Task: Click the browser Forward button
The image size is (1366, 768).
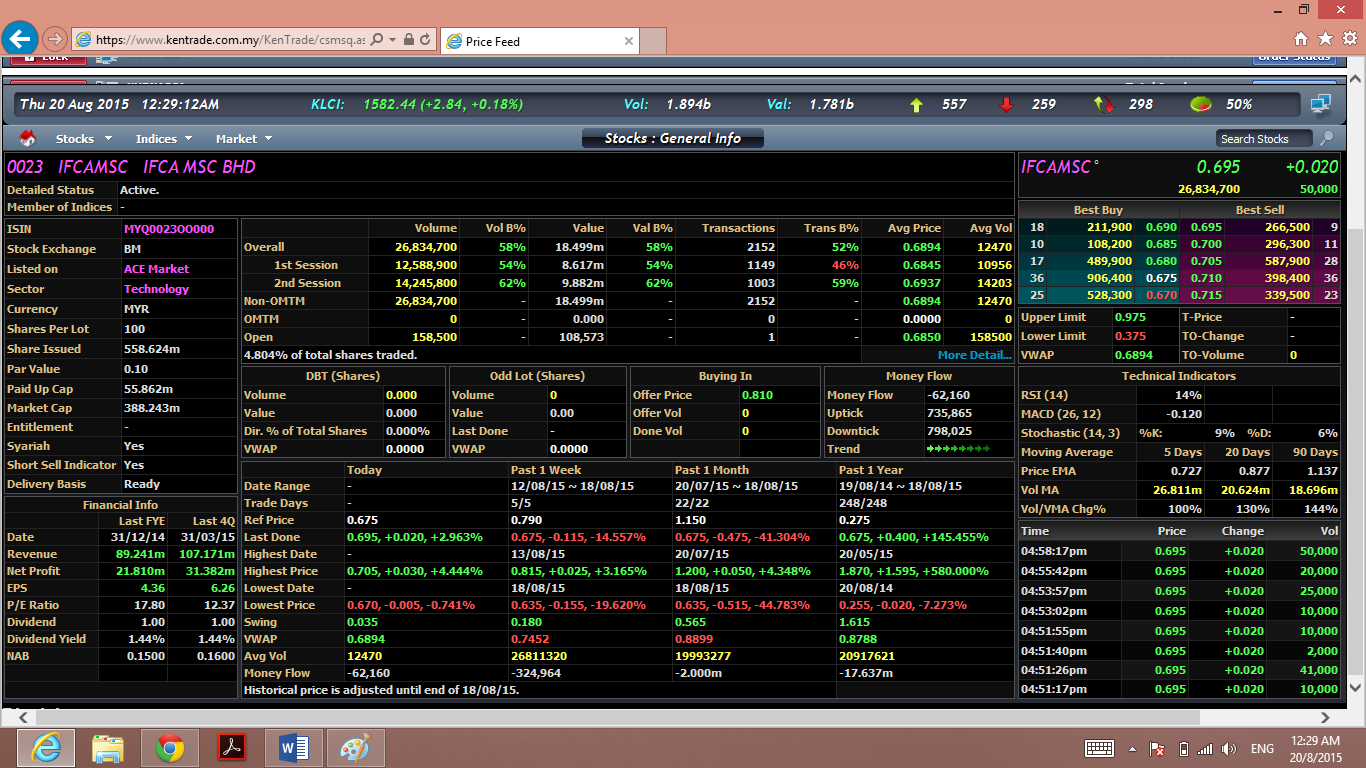Action: click(x=54, y=39)
